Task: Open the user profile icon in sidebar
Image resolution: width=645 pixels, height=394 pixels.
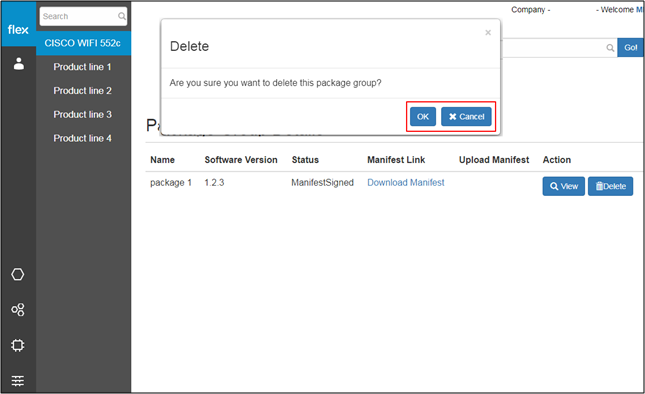Action: click(19, 64)
